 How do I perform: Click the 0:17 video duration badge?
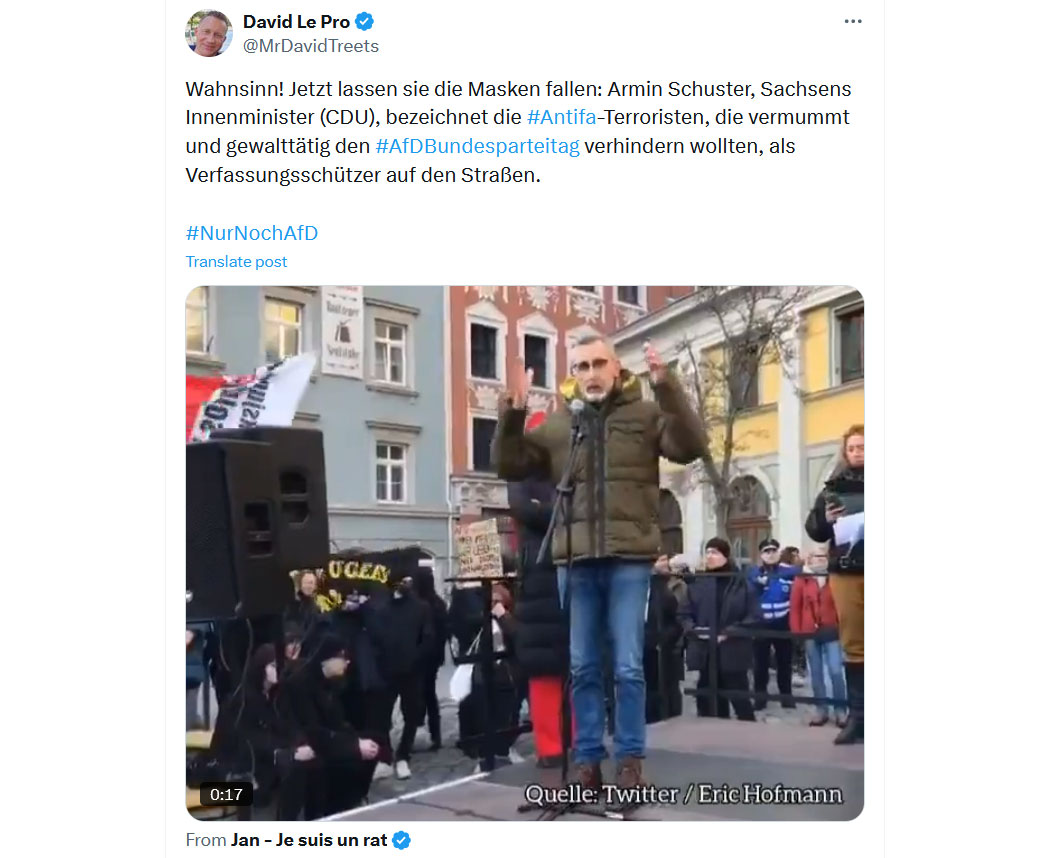coord(226,794)
